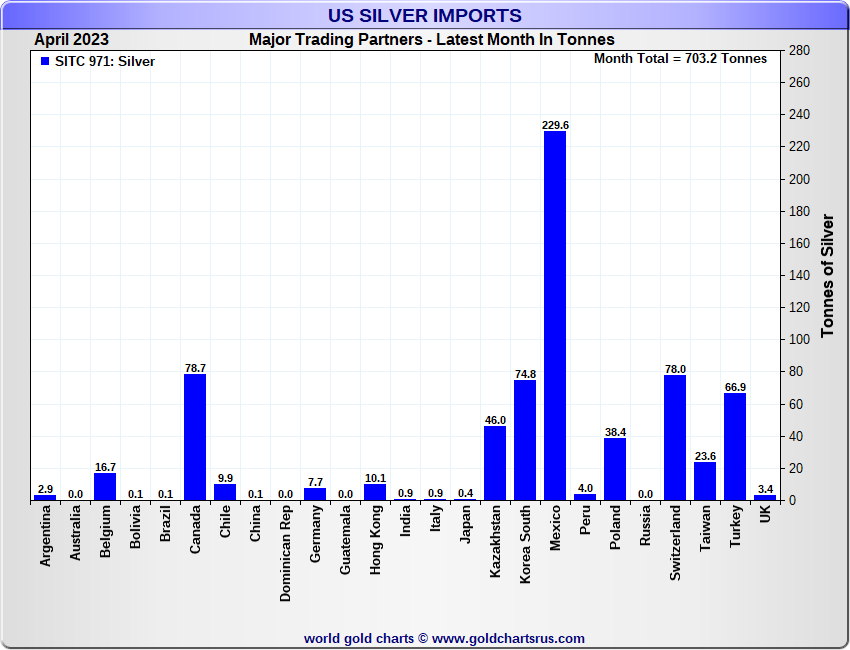Click the 3.4 value above UK
The image size is (850, 650).
coord(765,489)
